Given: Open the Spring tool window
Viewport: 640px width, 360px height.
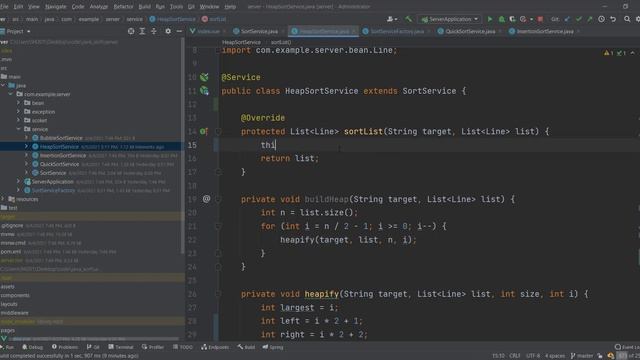Looking at the screenshot, I should tap(273, 347).
